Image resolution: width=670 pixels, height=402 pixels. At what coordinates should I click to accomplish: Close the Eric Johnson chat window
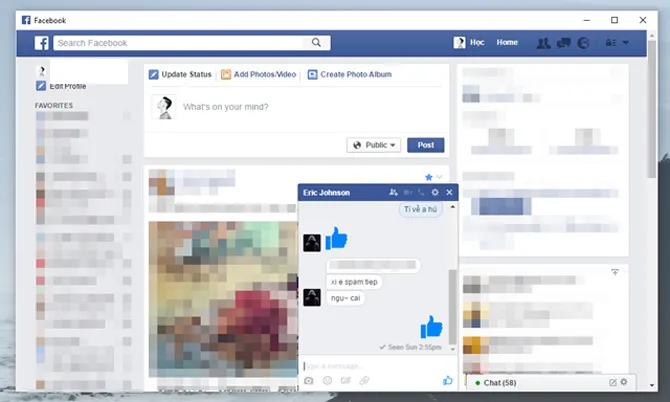click(449, 193)
